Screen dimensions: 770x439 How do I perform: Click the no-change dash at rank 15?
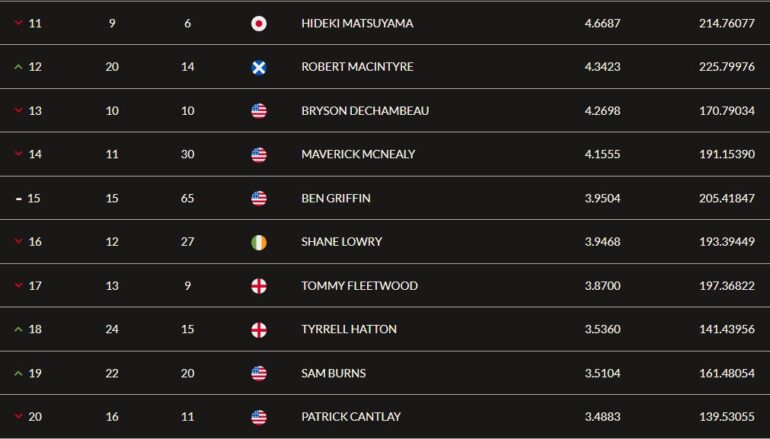coord(19,199)
